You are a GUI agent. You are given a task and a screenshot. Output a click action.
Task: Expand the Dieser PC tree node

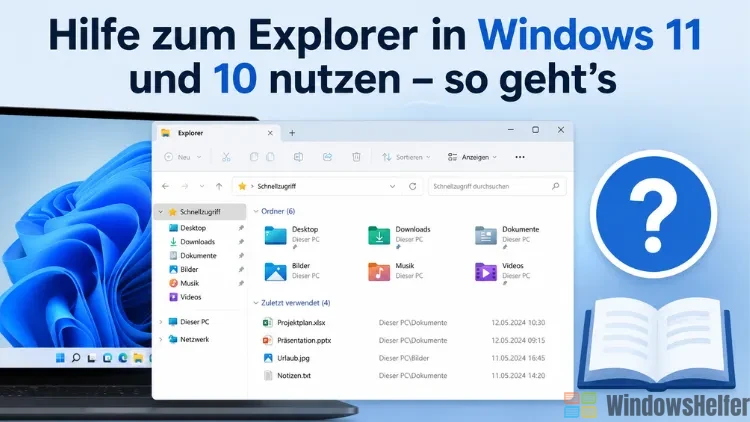161,322
